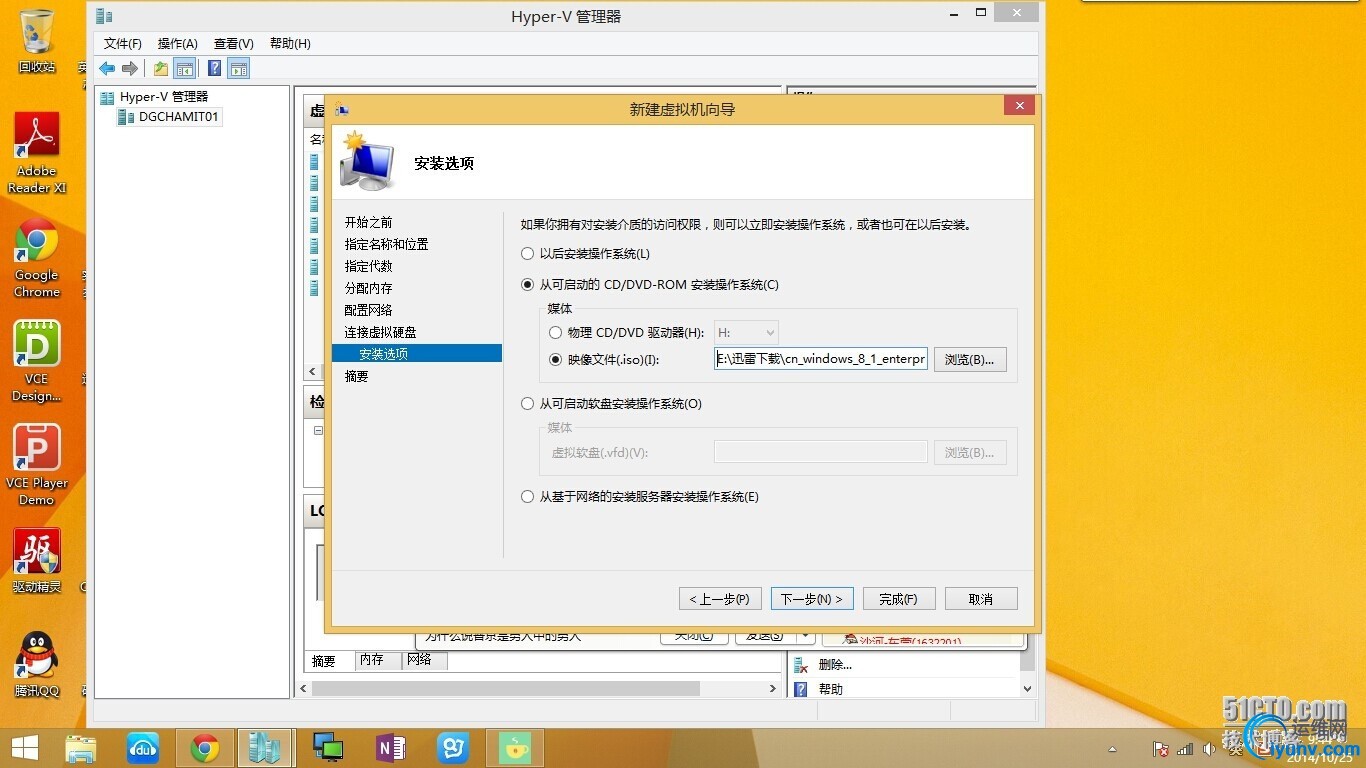Click the Up one level folder icon

coord(161,68)
